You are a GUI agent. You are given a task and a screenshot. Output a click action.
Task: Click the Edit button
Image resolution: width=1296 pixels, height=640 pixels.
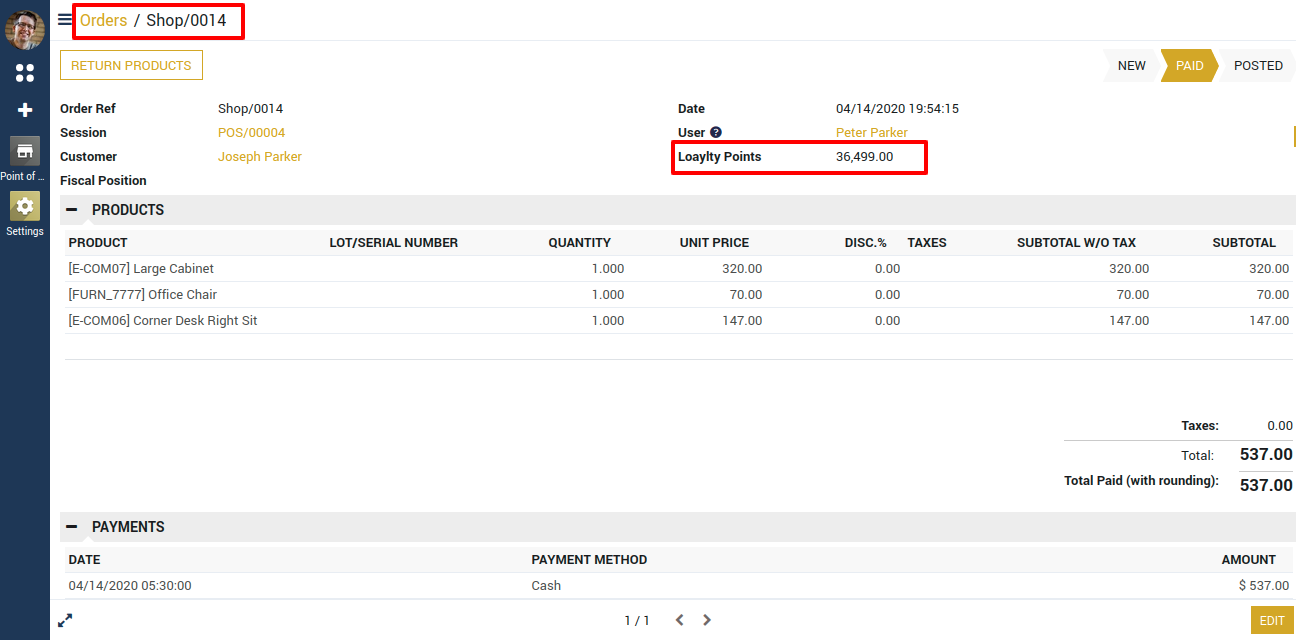pos(1272,620)
